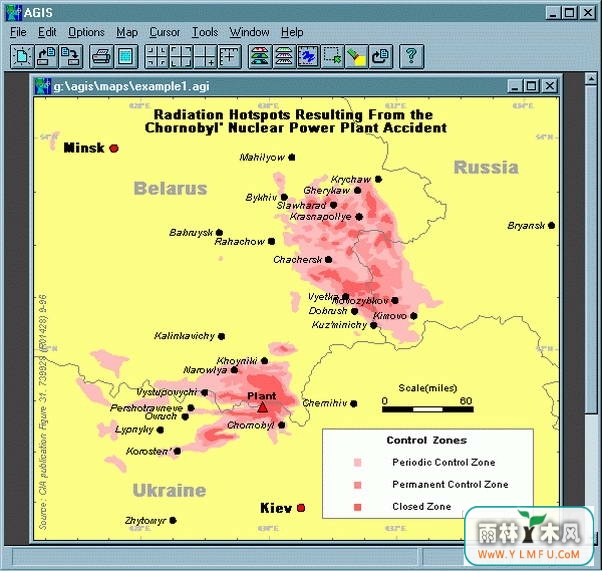Click the 'Scale(miles)' label
The image size is (602, 571).
pyautogui.click(x=428, y=388)
